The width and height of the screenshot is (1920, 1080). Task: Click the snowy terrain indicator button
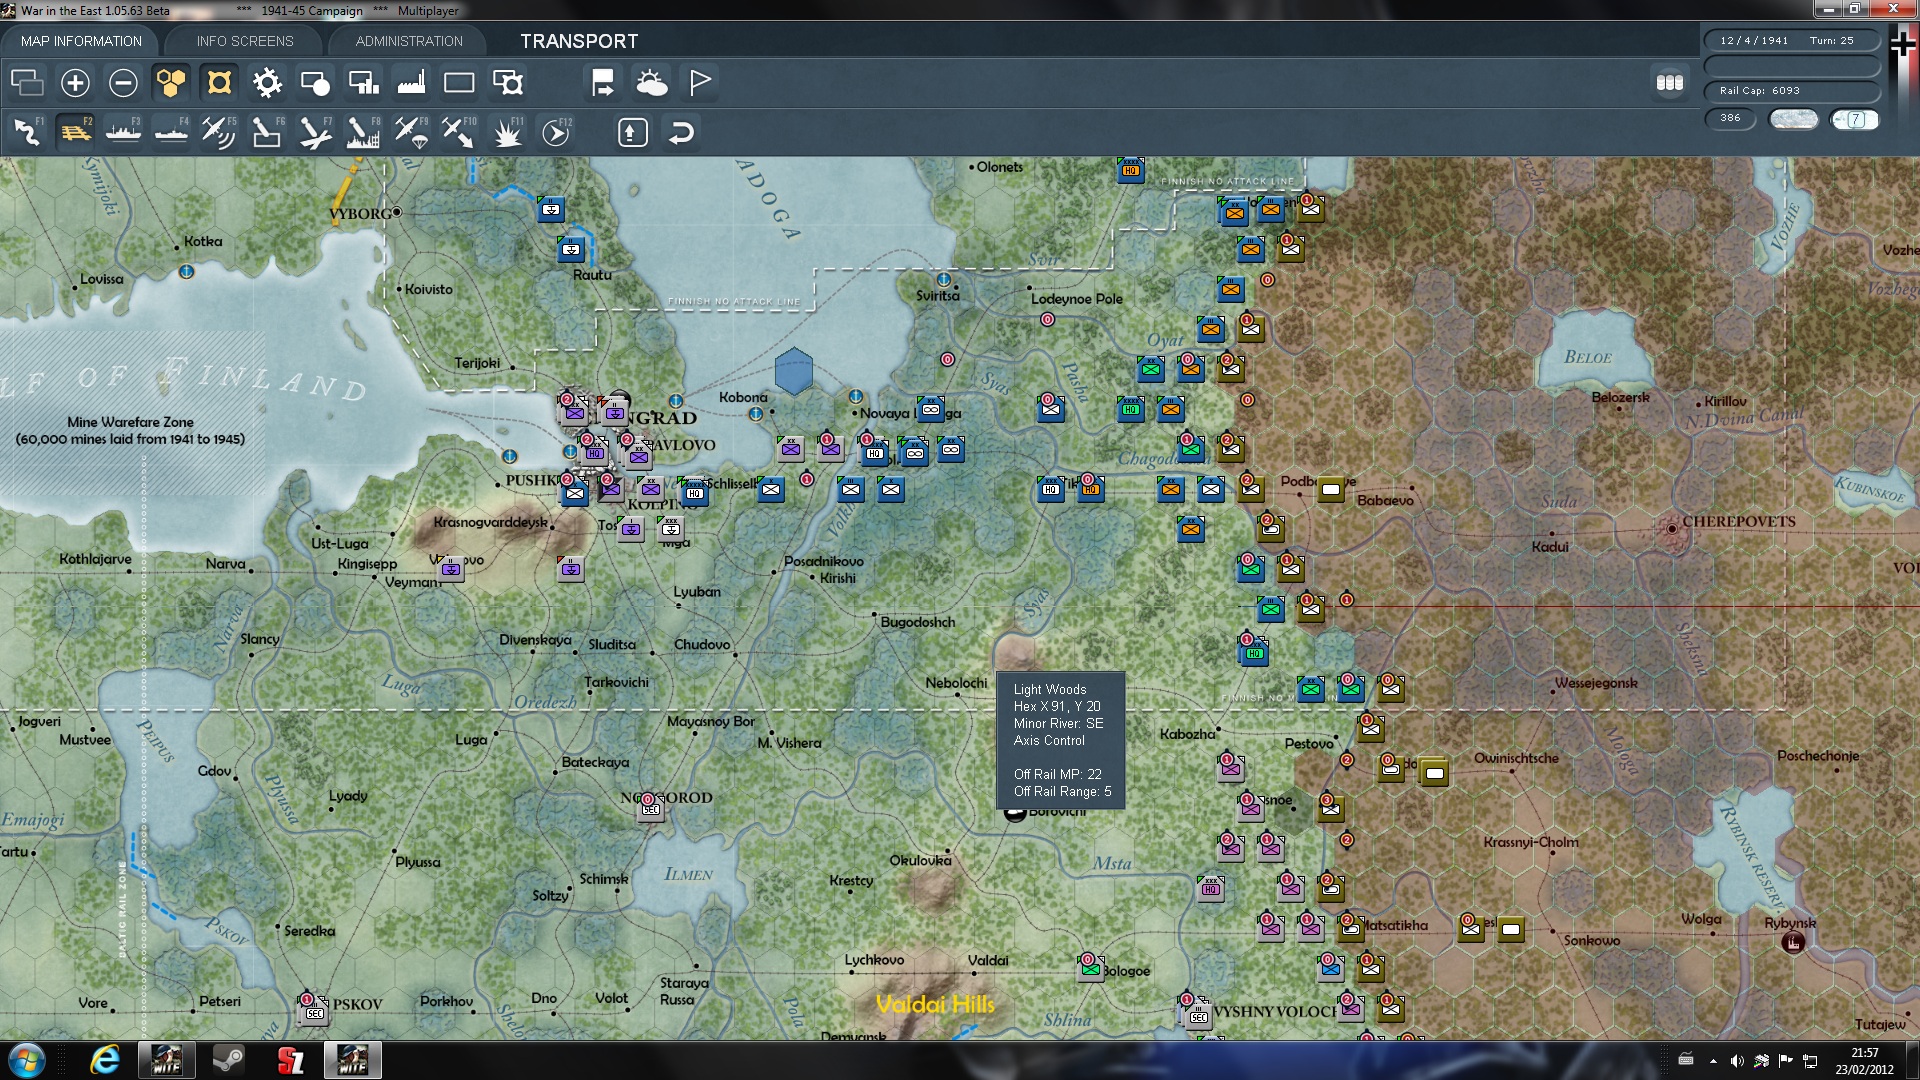[x=1794, y=119]
